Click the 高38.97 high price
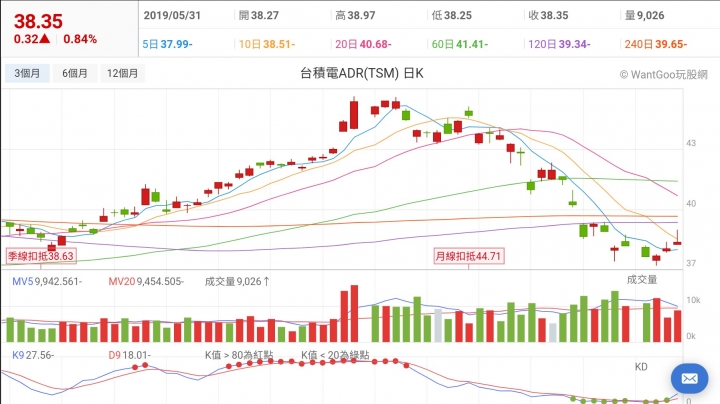Viewport: 720px width, 404px height. click(x=355, y=15)
